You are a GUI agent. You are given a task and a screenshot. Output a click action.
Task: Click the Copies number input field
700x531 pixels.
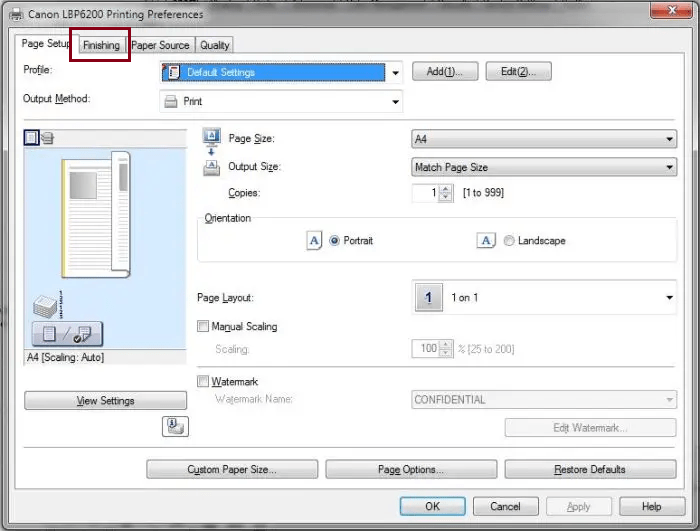pos(426,193)
